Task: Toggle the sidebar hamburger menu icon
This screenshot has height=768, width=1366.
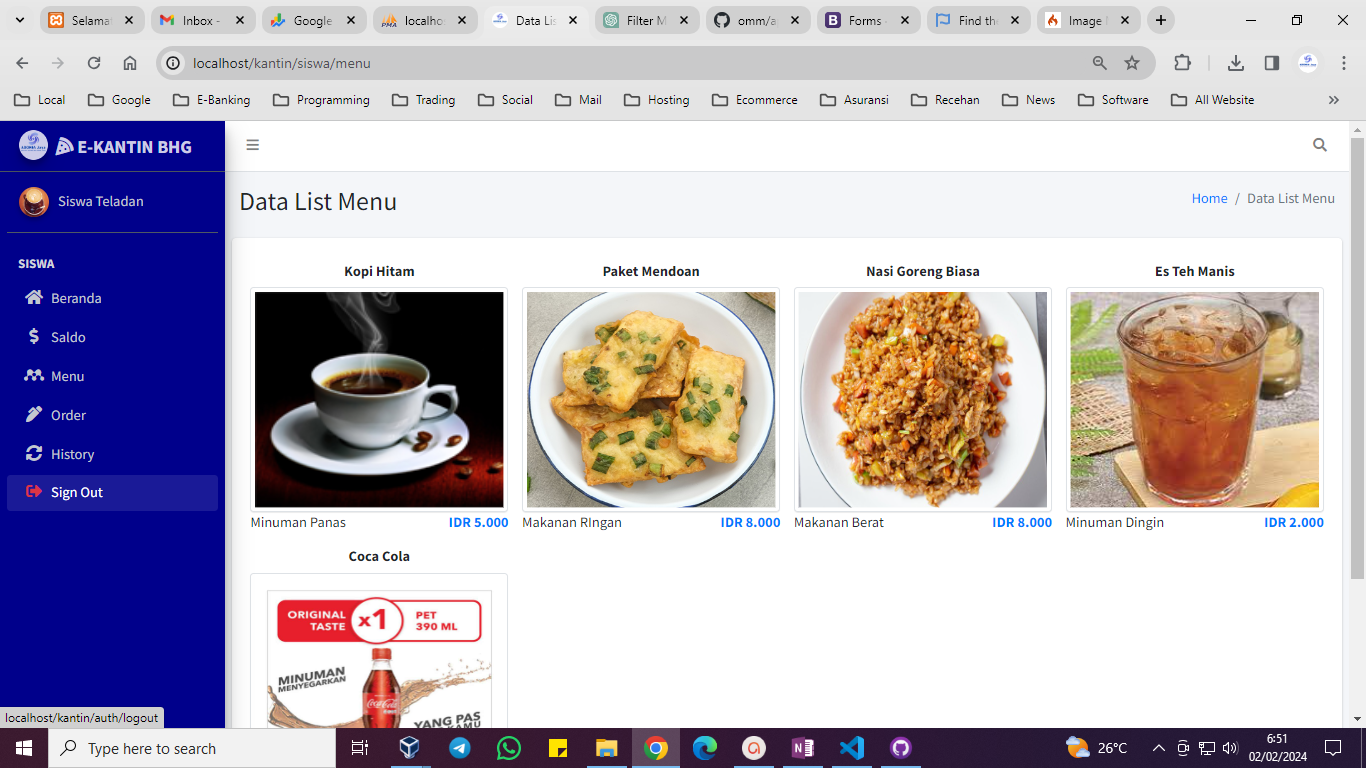Action: click(x=253, y=145)
